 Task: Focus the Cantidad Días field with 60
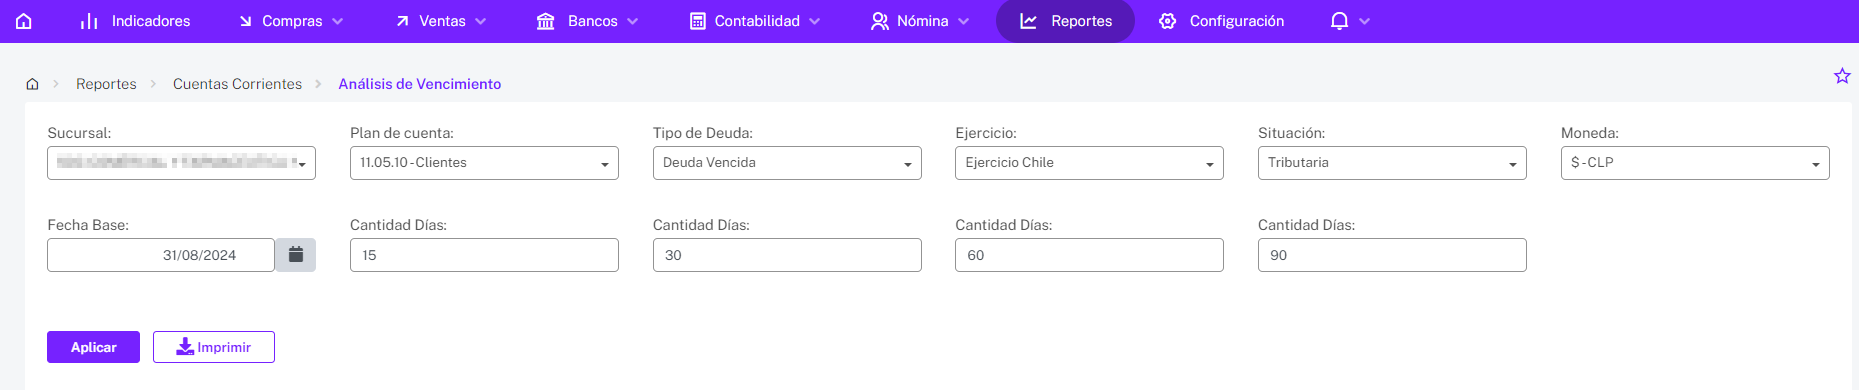(x=1089, y=255)
